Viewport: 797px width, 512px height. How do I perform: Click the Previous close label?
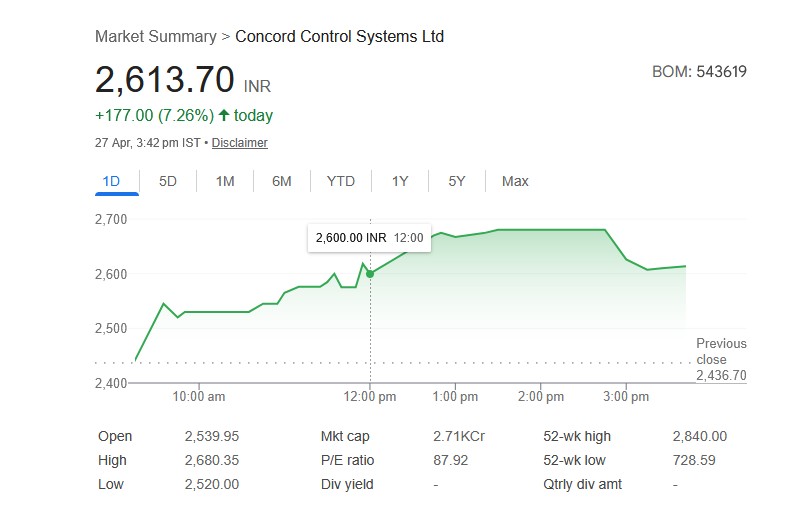coord(721,351)
